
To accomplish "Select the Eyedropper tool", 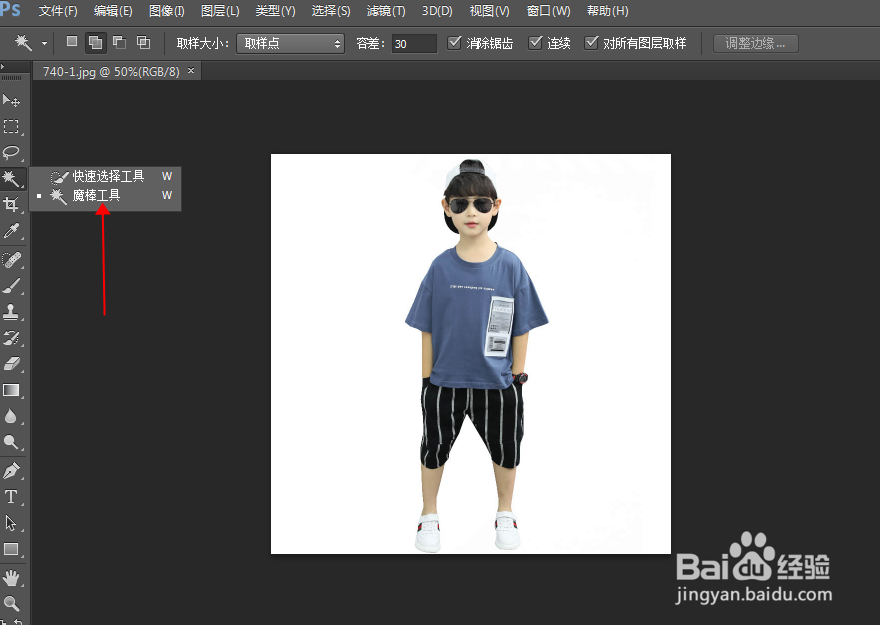I will [x=11, y=230].
